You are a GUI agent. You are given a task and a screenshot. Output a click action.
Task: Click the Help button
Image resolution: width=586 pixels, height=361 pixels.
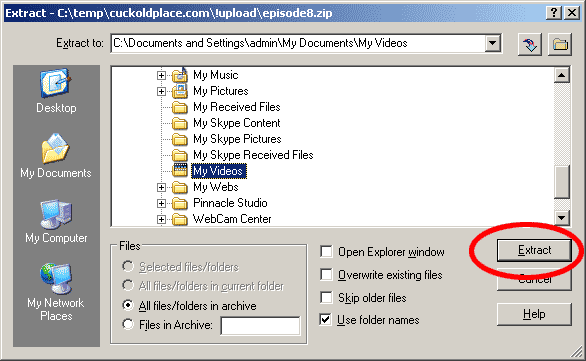point(534,314)
